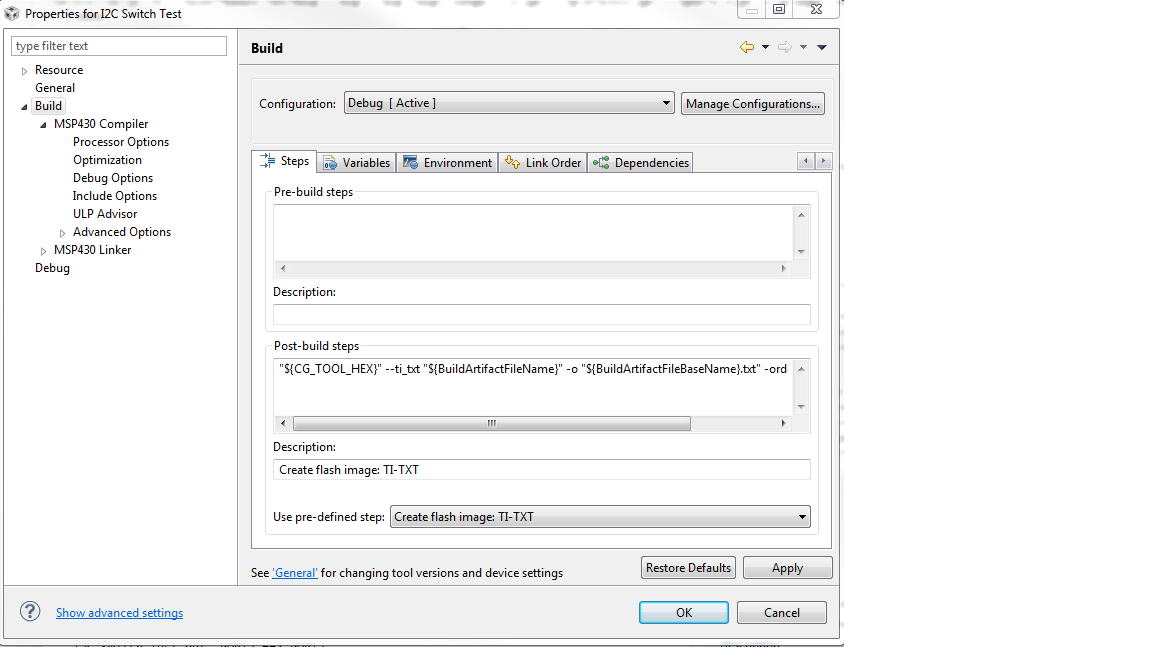This screenshot has height=648, width=1152.
Task: Click the back navigation arrow
Action: tap(745, 46)
